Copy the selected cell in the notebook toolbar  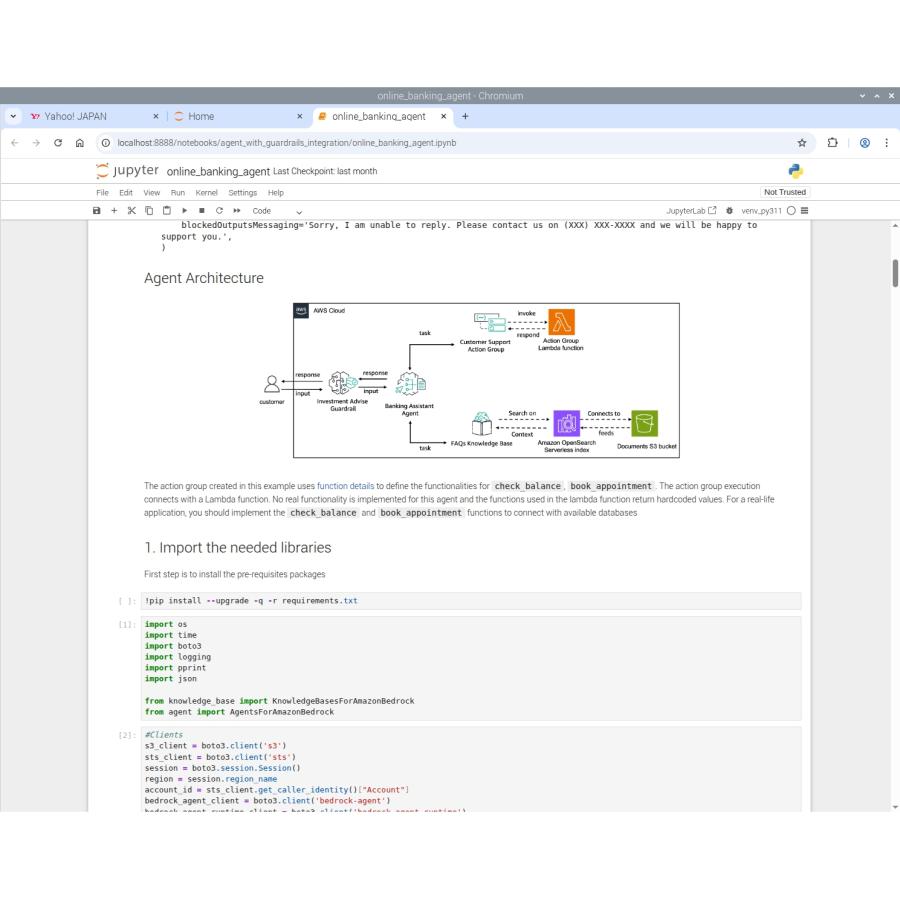[x=148, y=211]
